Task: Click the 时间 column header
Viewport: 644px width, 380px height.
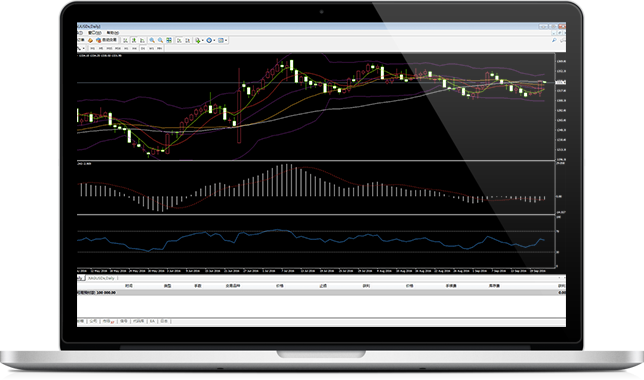Action: pos(129,286)
